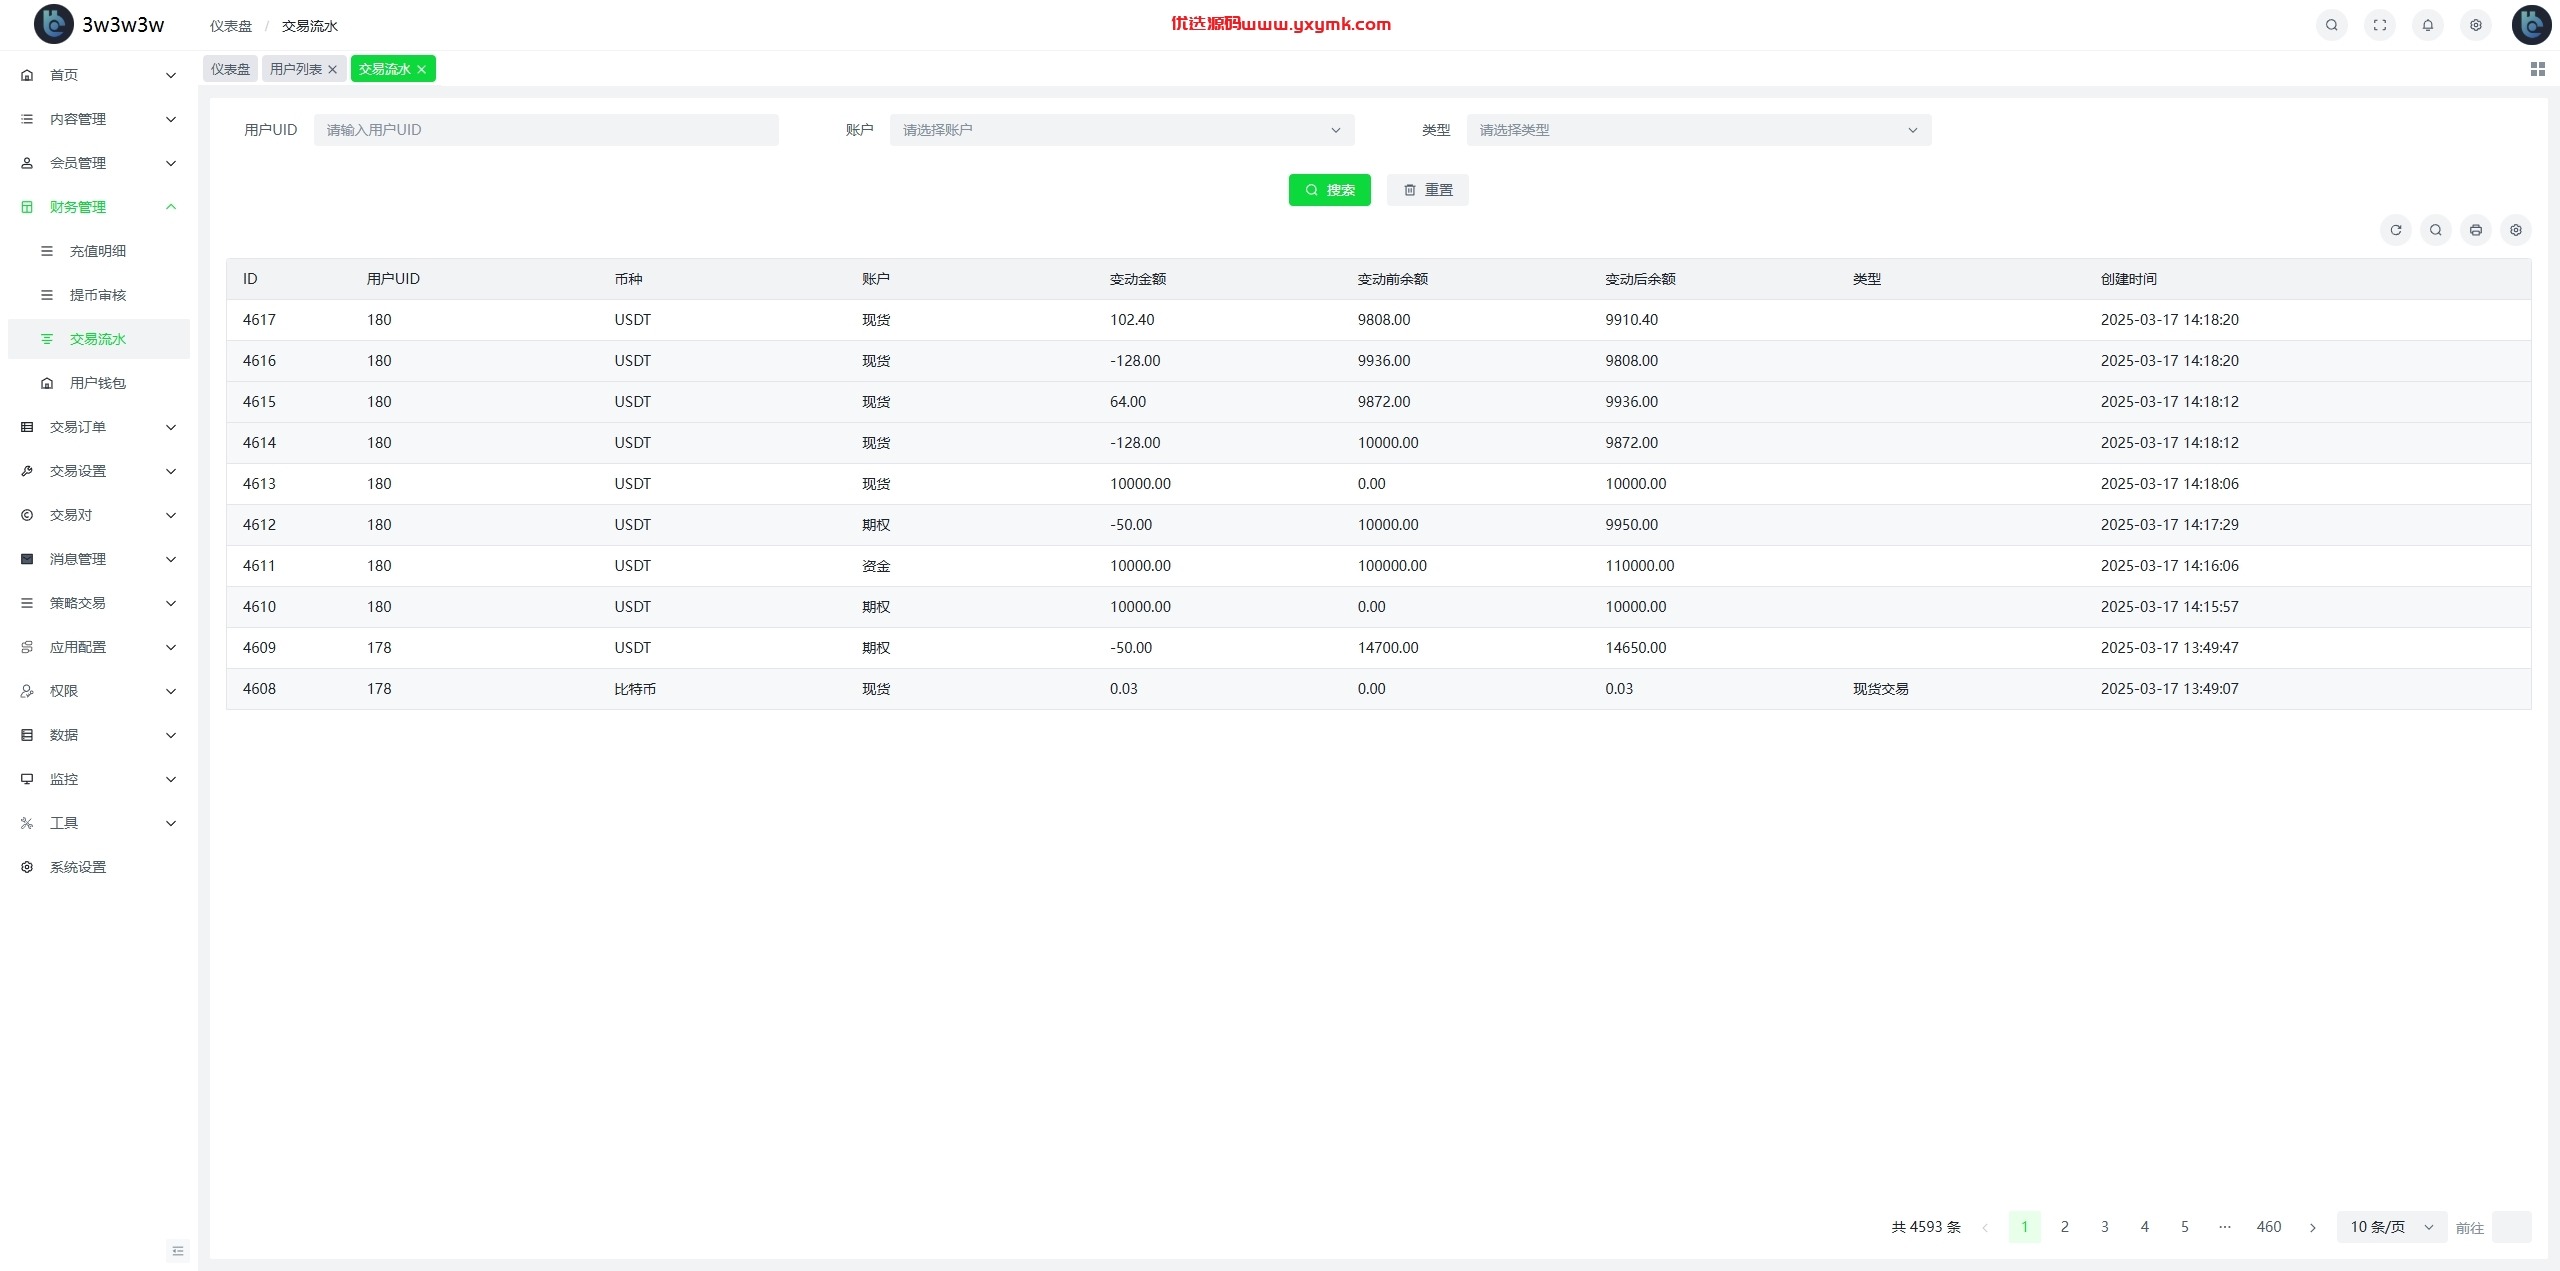Open header search icon
Image resolution: width=2560 pixels, height=1271 pixels.
(2331, 25)
